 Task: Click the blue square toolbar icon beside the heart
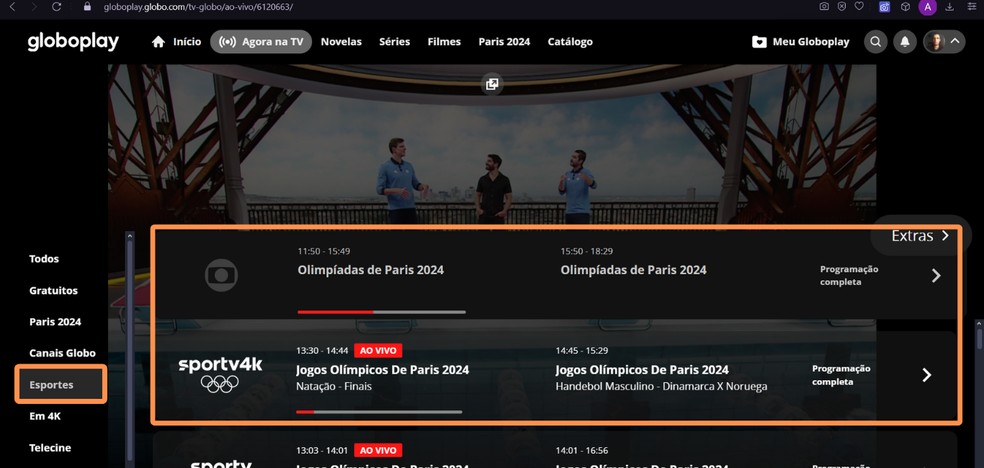click(884, 7)
